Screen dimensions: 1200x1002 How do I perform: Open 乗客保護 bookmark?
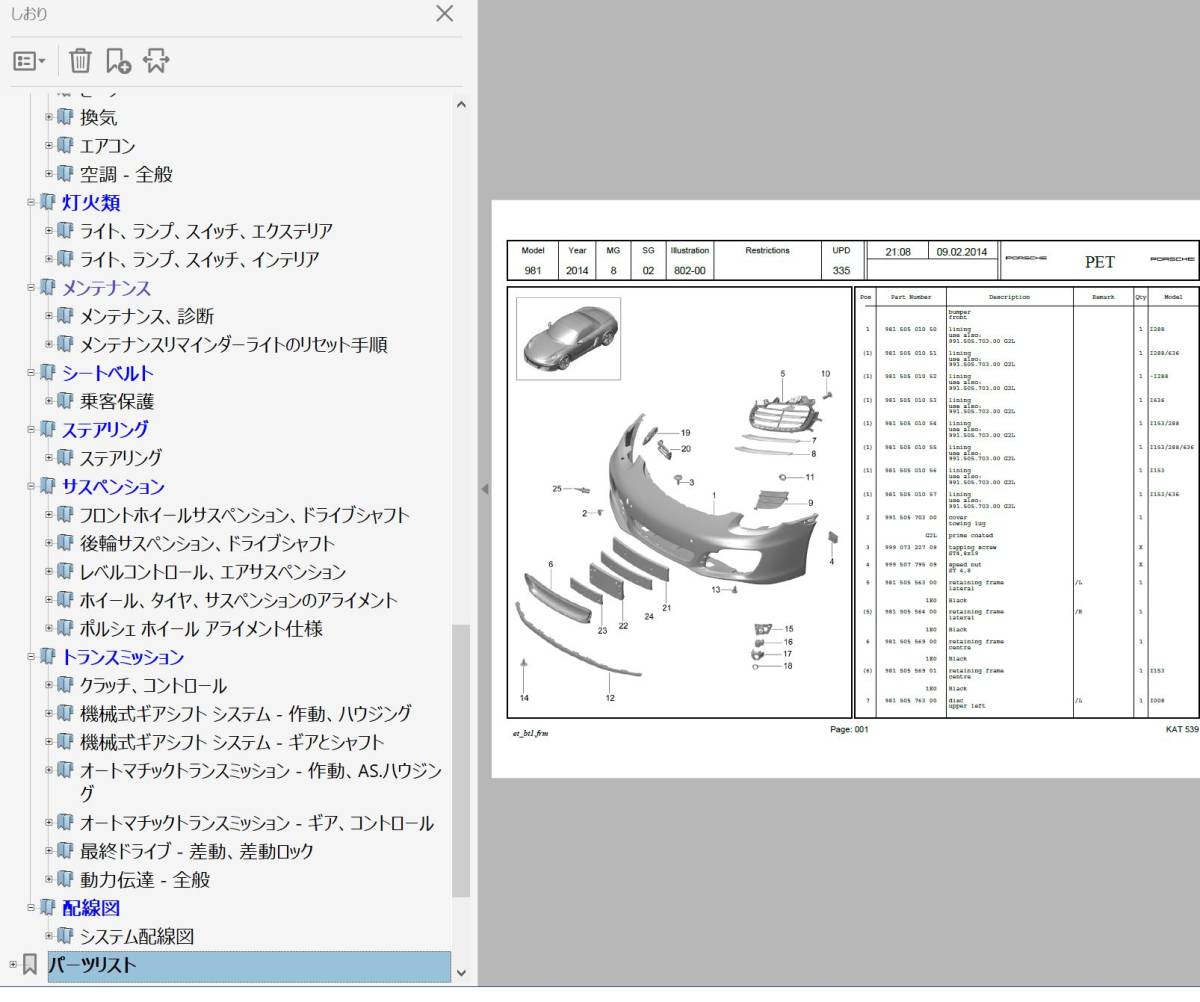point(117,401)
